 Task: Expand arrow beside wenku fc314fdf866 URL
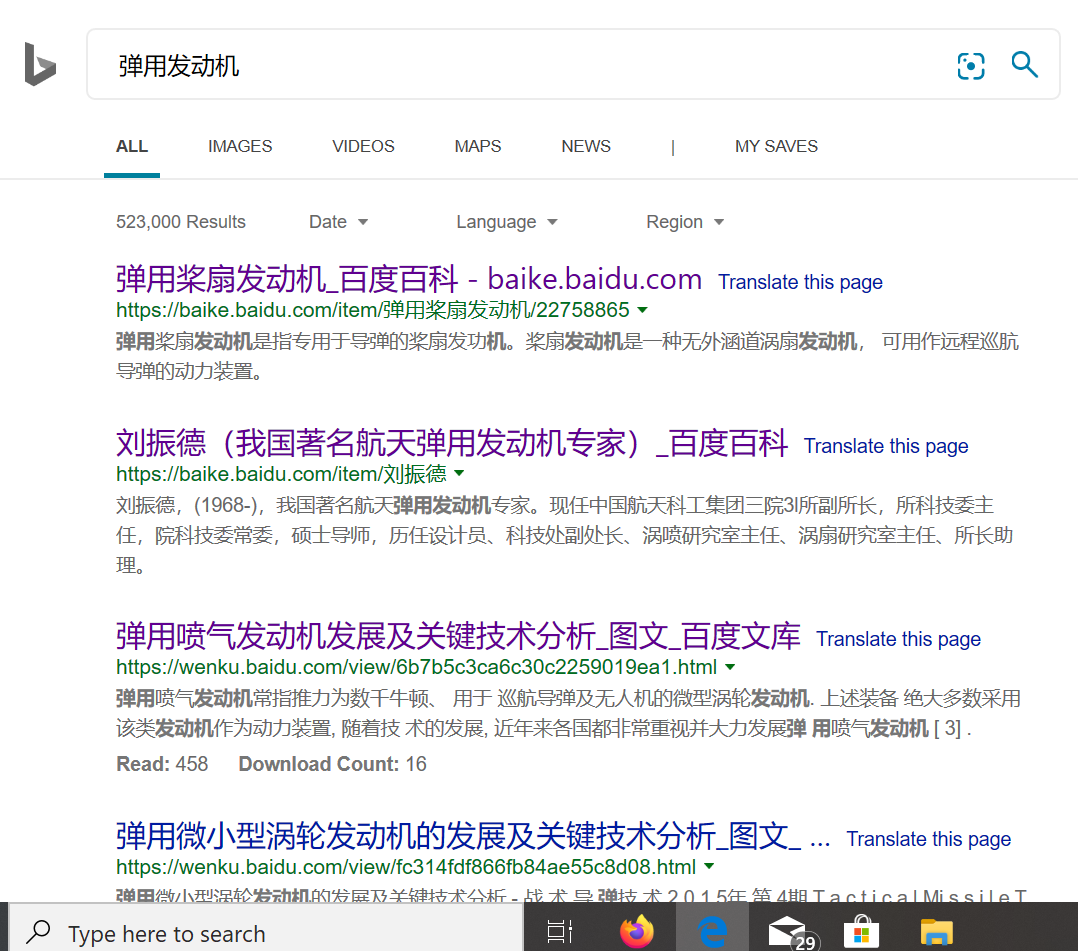pyautogui.click(x=710, y=866)
